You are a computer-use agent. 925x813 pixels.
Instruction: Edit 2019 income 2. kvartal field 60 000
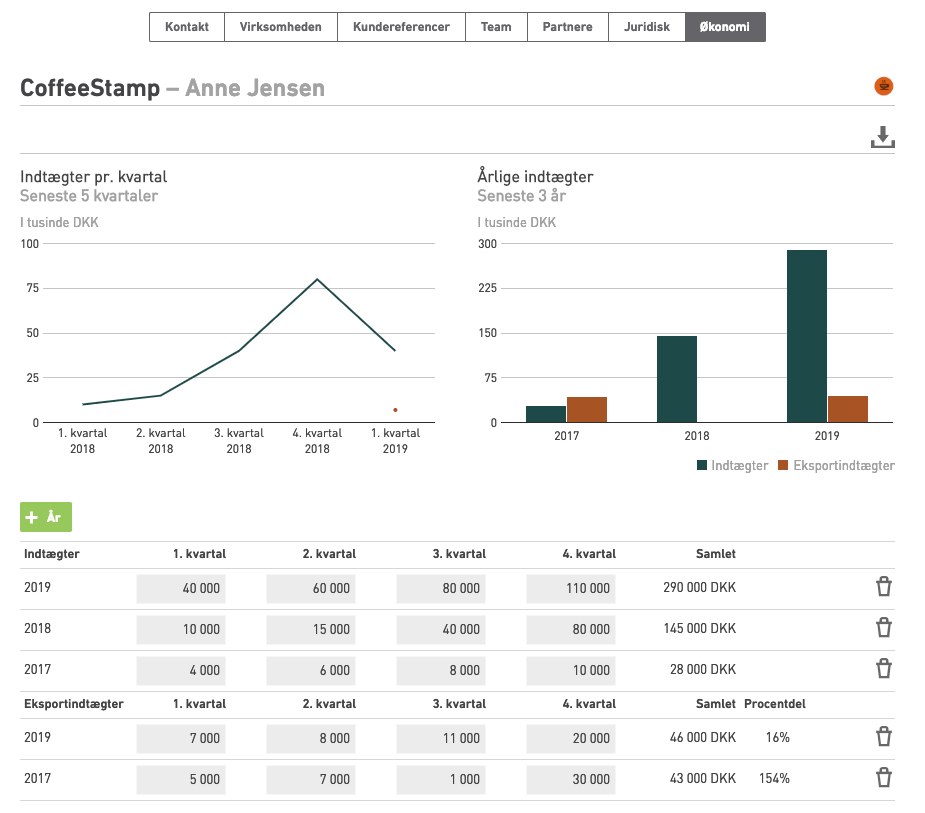coord(311,589)
